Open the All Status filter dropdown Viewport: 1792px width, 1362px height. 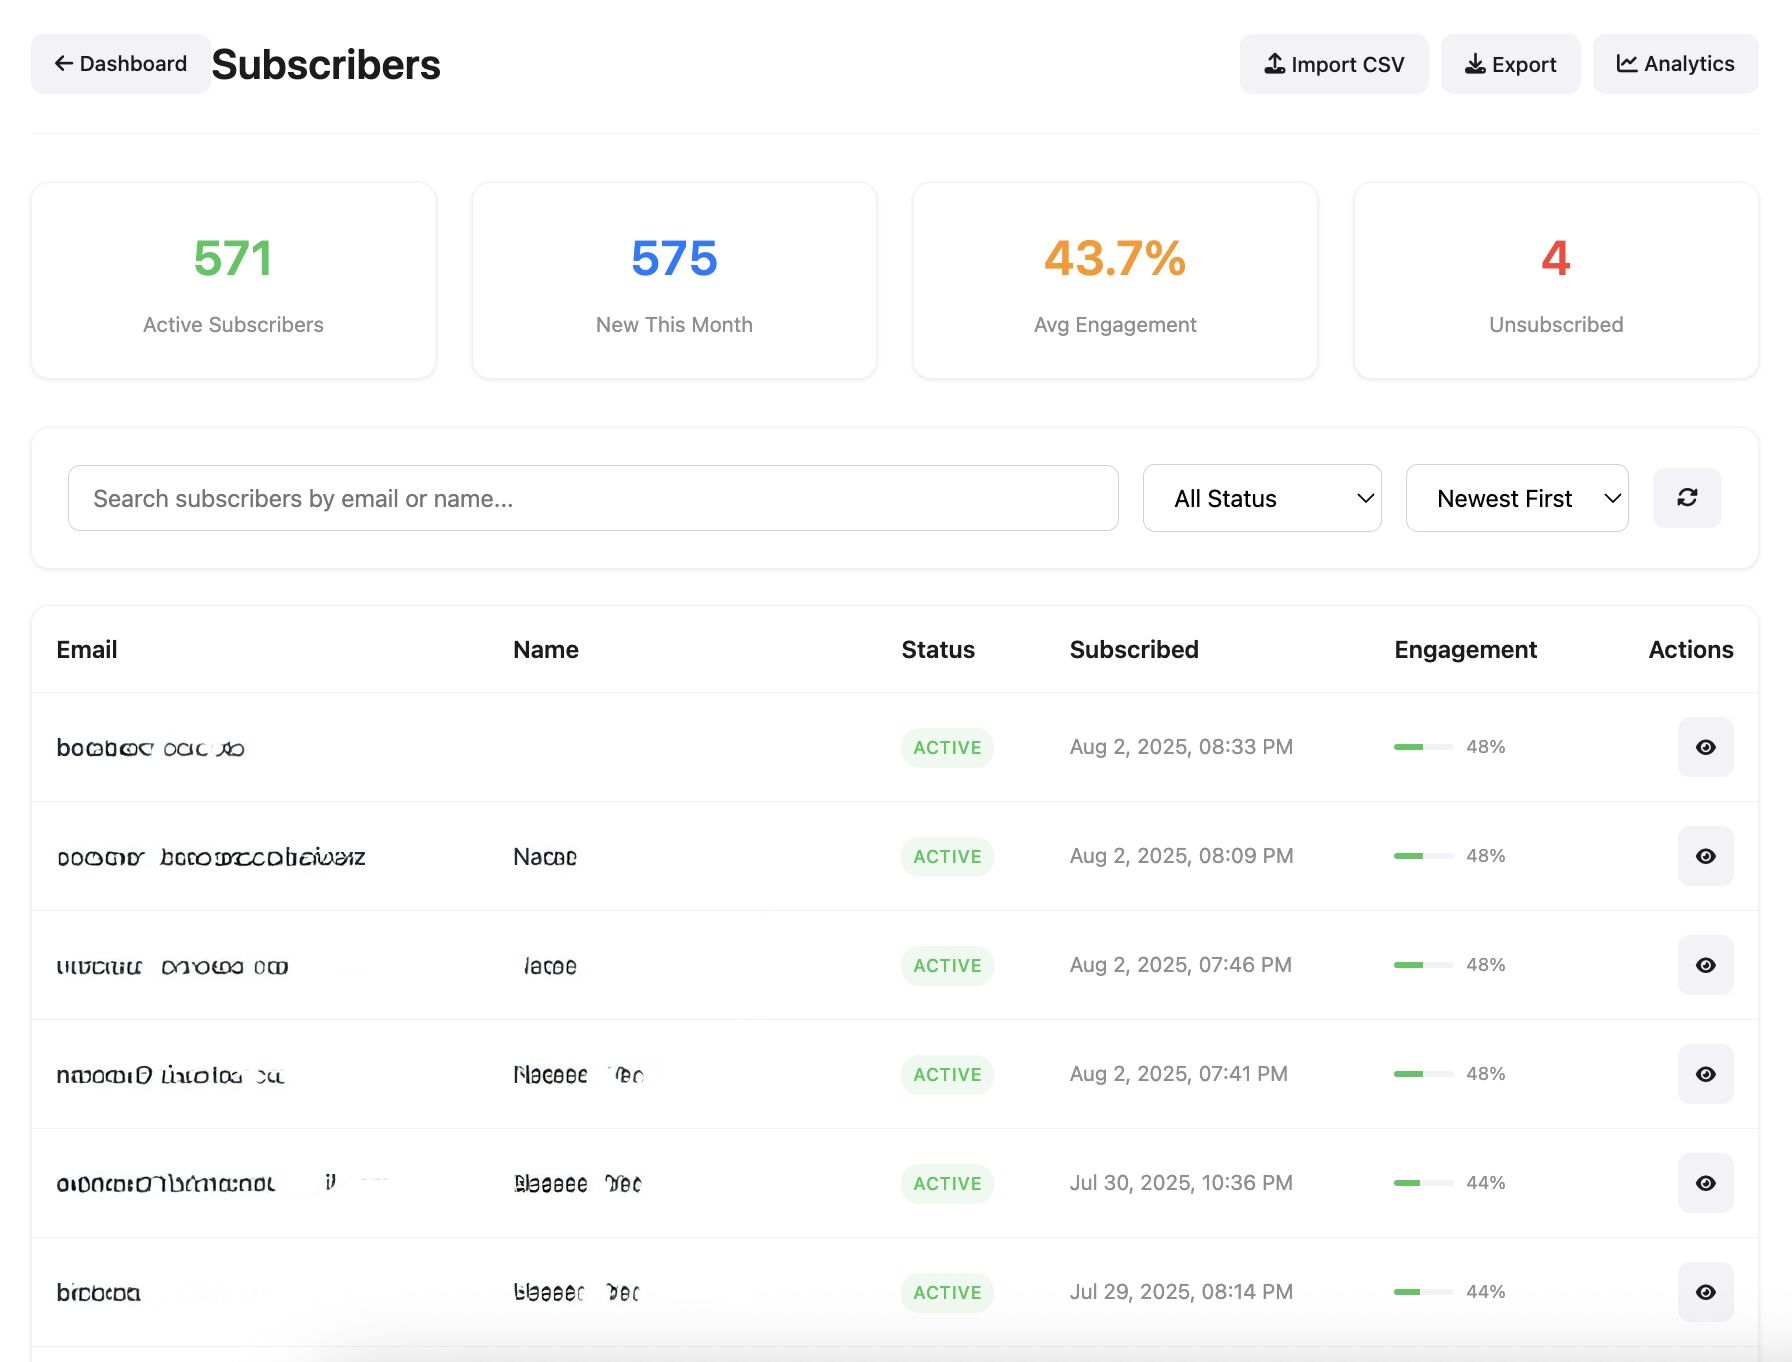(x=1262, y=497)
